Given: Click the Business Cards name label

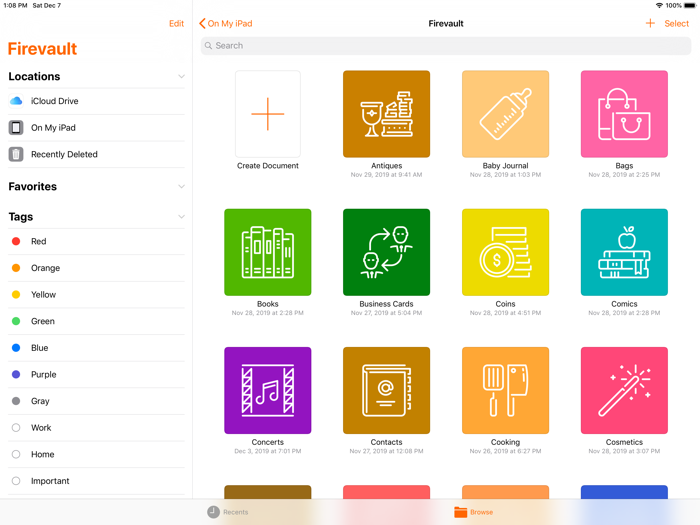Looking at the screenshot, I should tap(386, 304).
